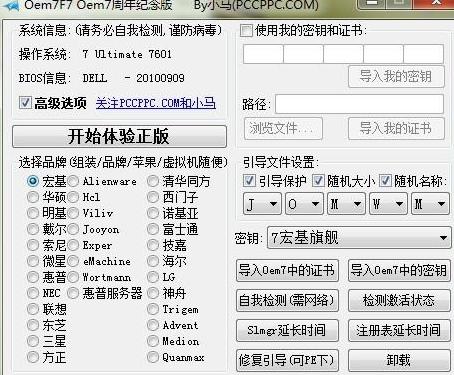Enable the 使用我的密钥和证书 checkbox
Viewport: 454px width, 375px height.
pos(246,31)
